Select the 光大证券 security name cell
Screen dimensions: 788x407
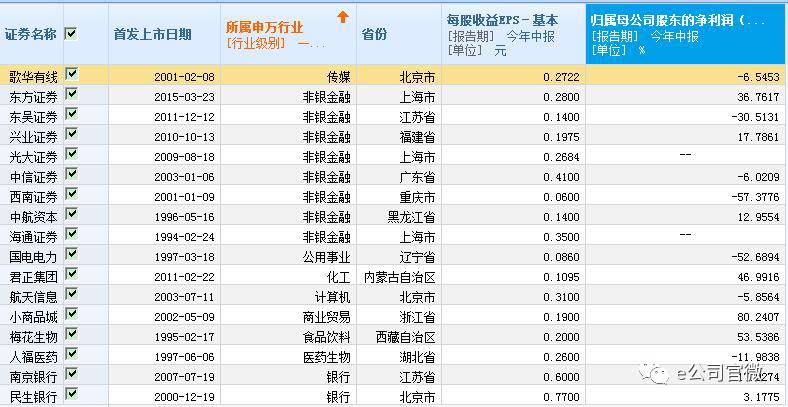pyautogui.click(x=32, y=157)
